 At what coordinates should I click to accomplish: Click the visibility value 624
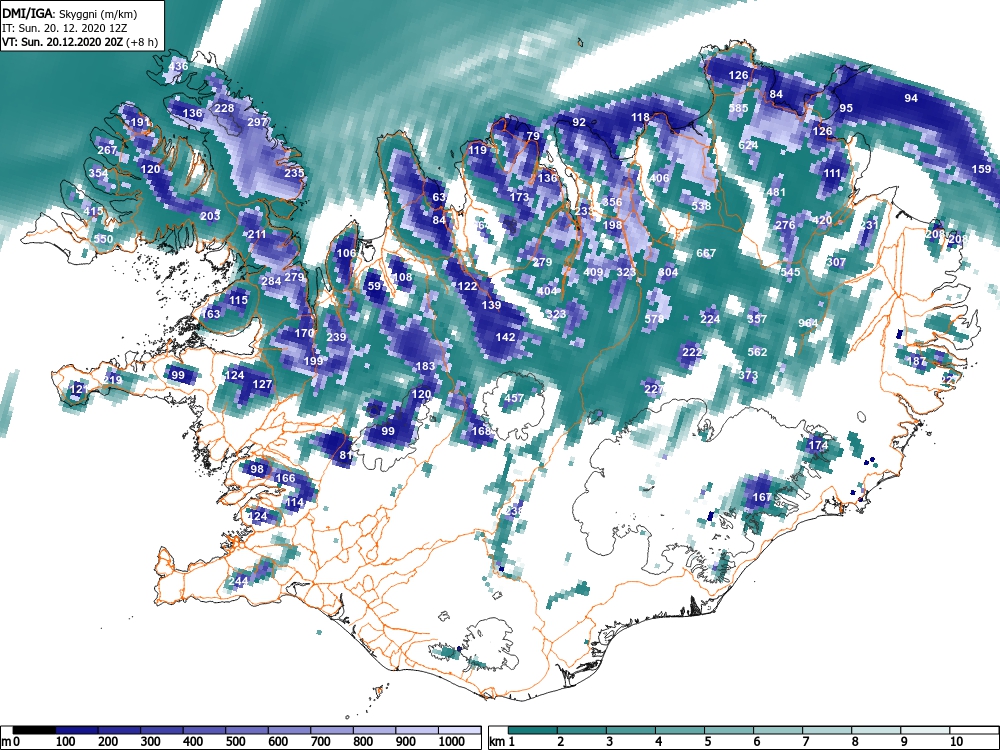pyautogui.click(x=748, y=145)
